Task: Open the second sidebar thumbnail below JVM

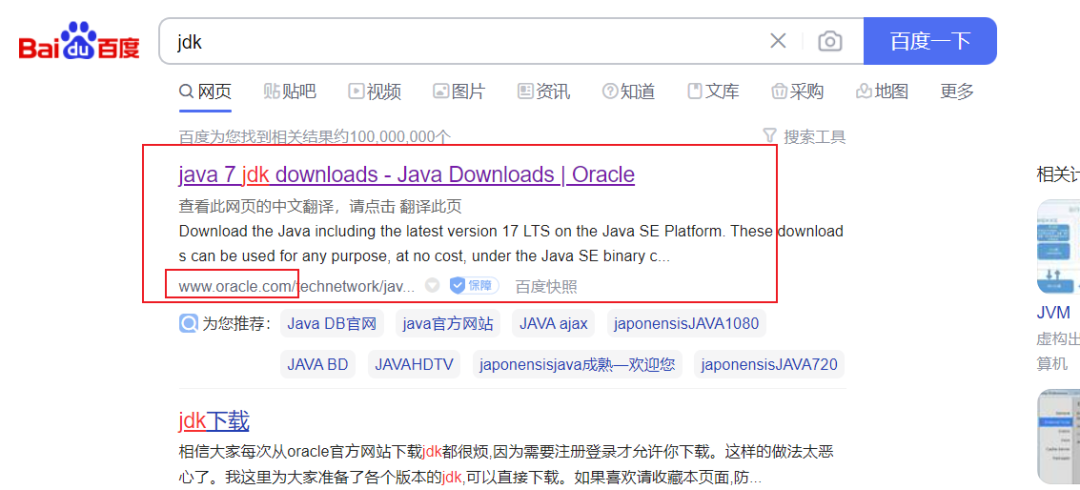Action: tap(1059, 436)
